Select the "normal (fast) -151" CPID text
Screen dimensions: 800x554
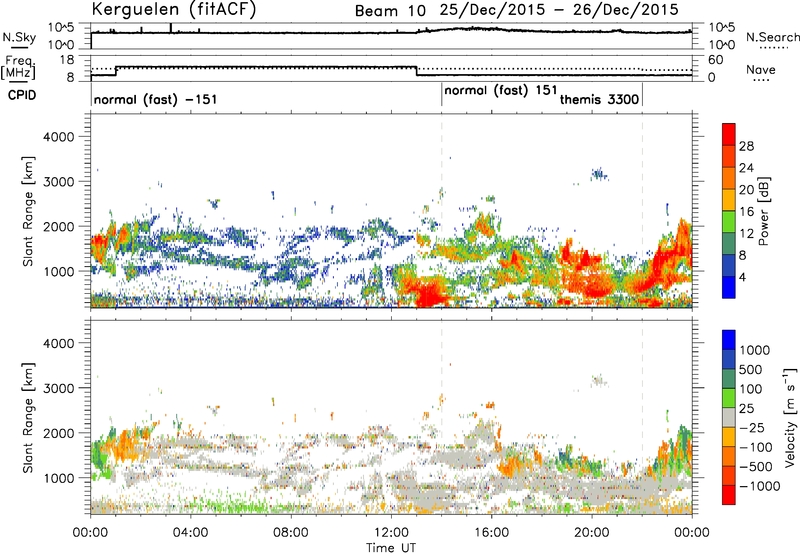pyautogui.click(x=156, y=99)
